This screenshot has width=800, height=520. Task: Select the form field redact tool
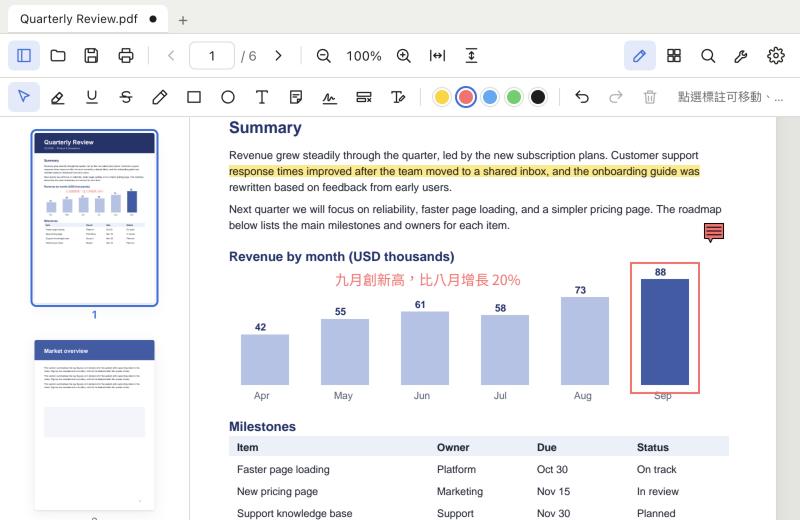click(x=364, y=97)
